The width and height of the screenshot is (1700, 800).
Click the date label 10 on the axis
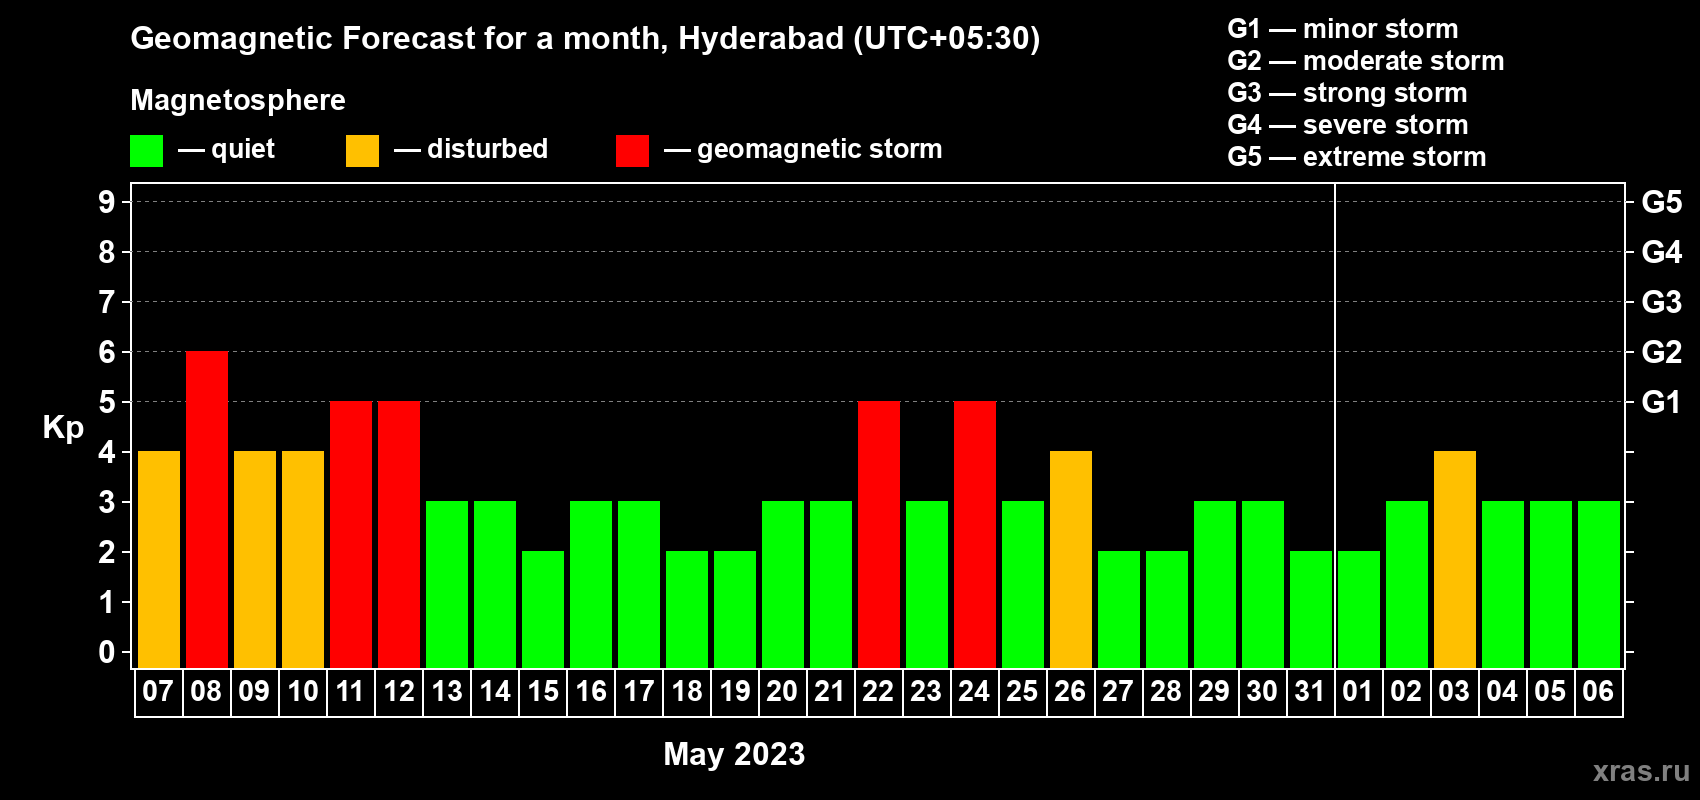click(302, 691)
